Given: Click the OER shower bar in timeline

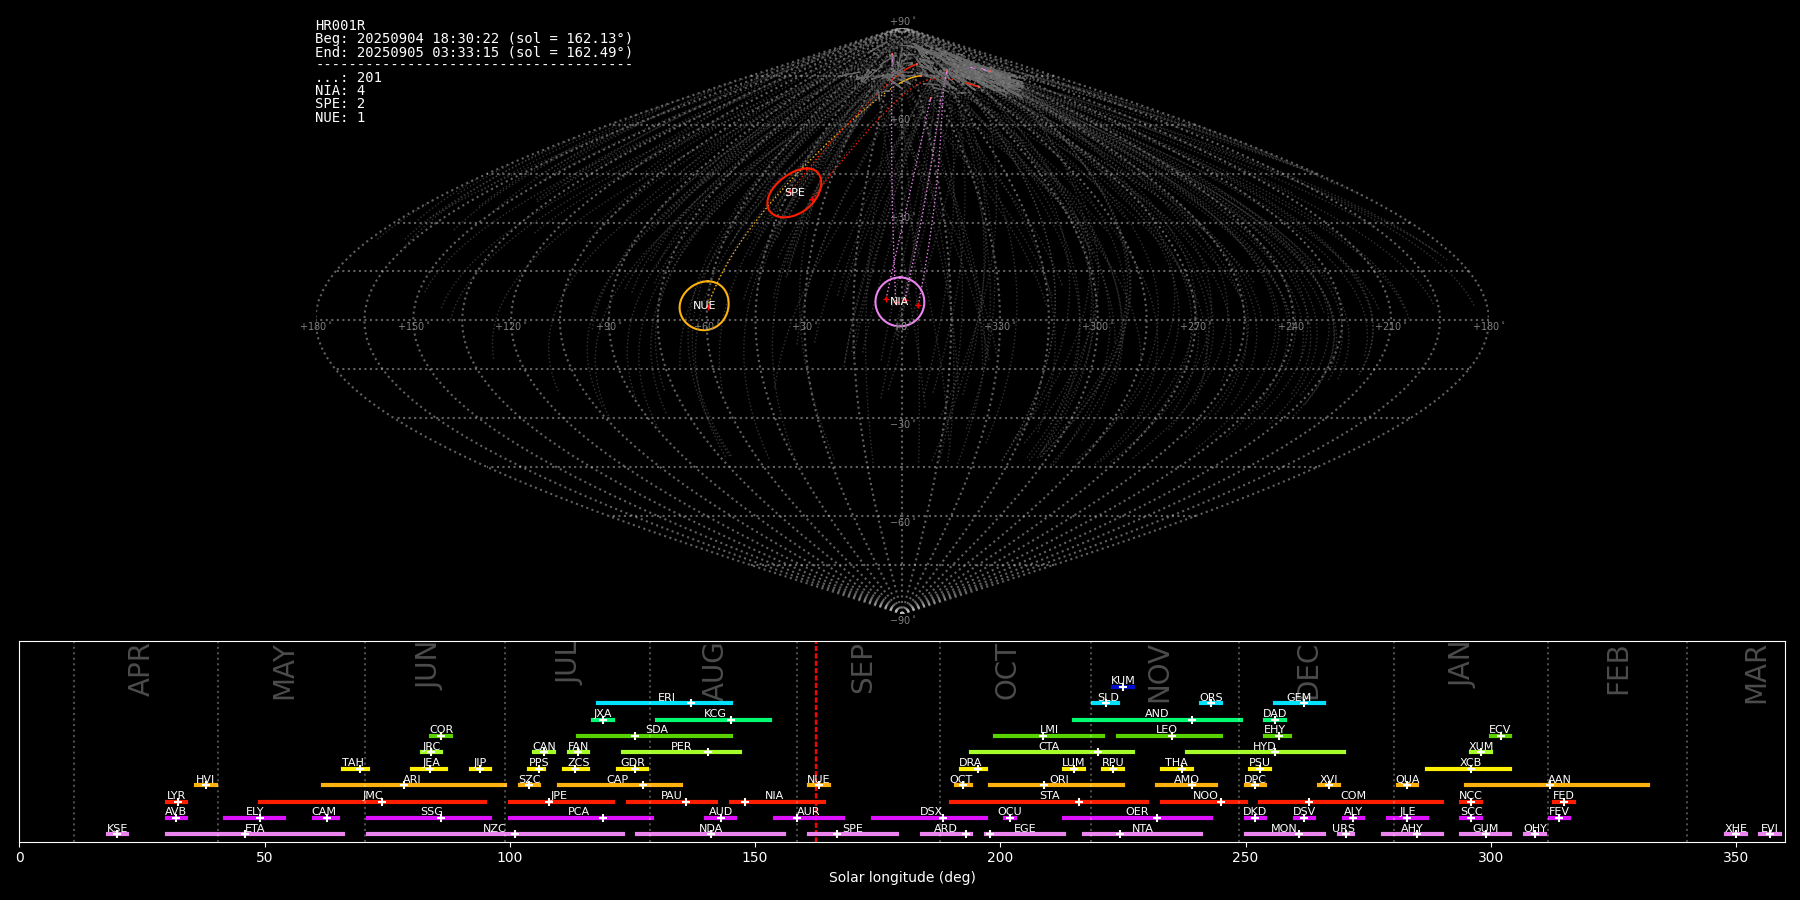Looking at the screenshot, I should coord(1137,818).
